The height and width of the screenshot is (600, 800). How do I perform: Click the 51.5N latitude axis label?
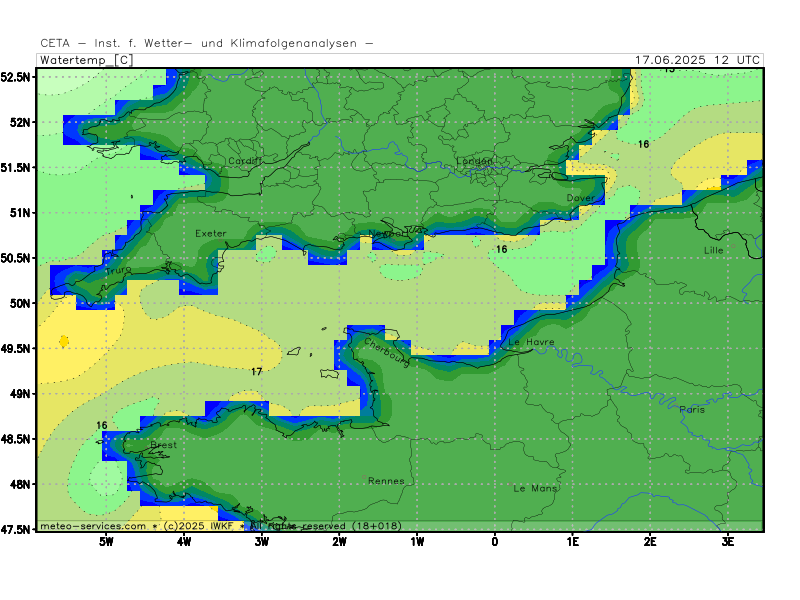(15, 167)
